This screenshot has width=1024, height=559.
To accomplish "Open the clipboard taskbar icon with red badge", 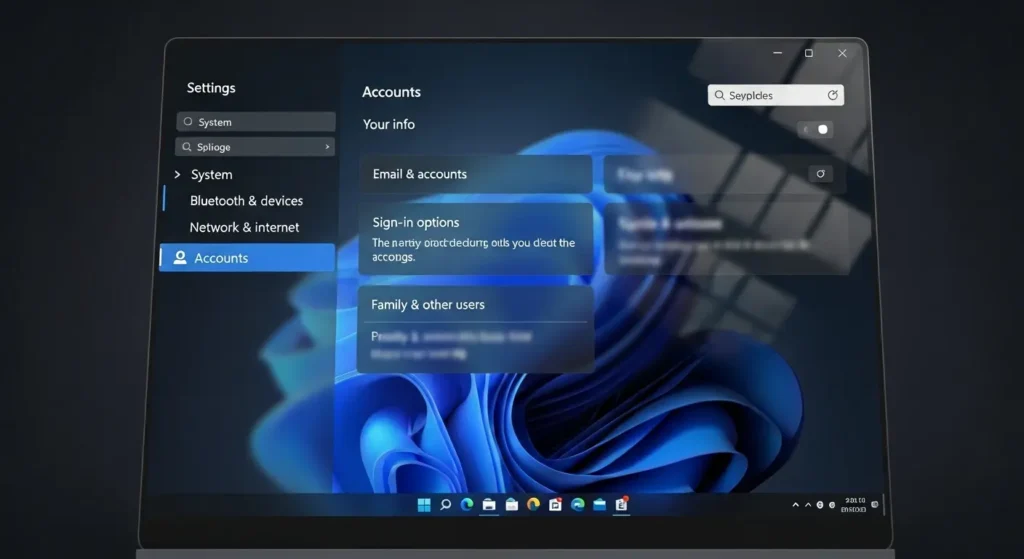I will pos(621,504).
